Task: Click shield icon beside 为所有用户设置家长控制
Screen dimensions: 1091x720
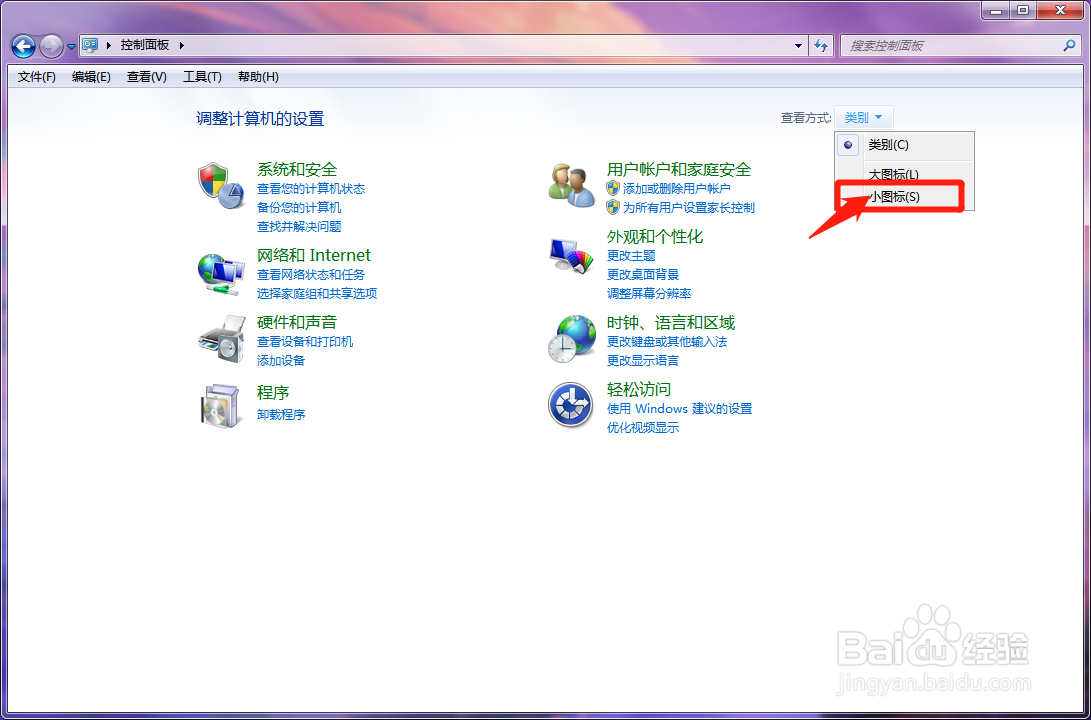Action: tap(612, 207)
